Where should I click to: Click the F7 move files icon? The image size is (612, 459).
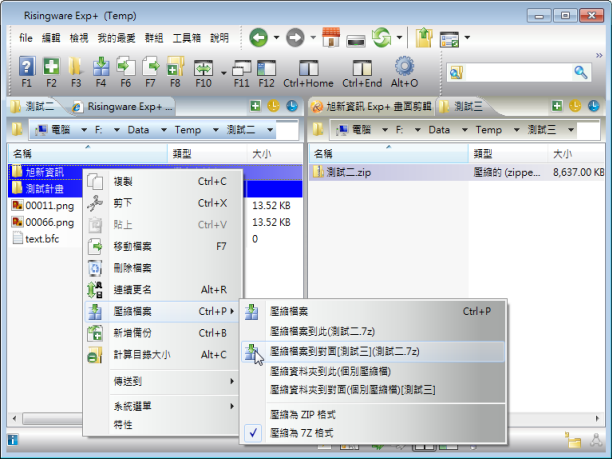coord(151,66)
